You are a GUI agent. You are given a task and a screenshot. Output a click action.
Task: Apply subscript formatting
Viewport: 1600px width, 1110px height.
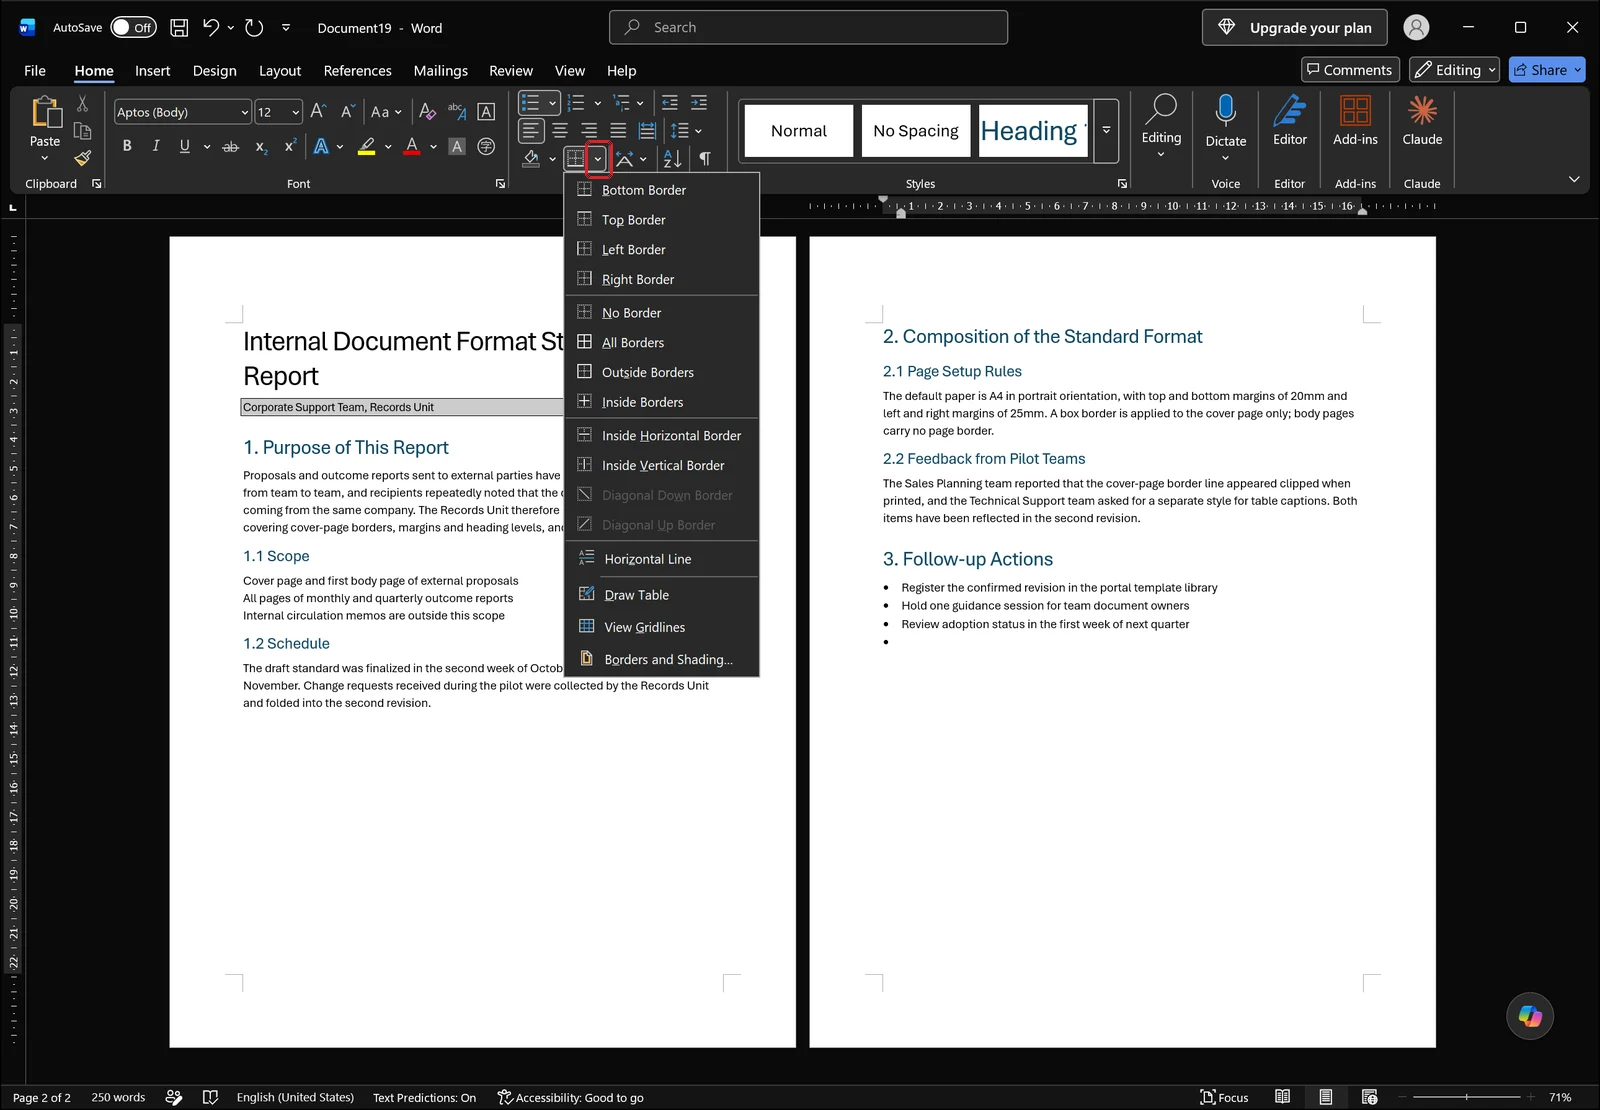(261, 147)
